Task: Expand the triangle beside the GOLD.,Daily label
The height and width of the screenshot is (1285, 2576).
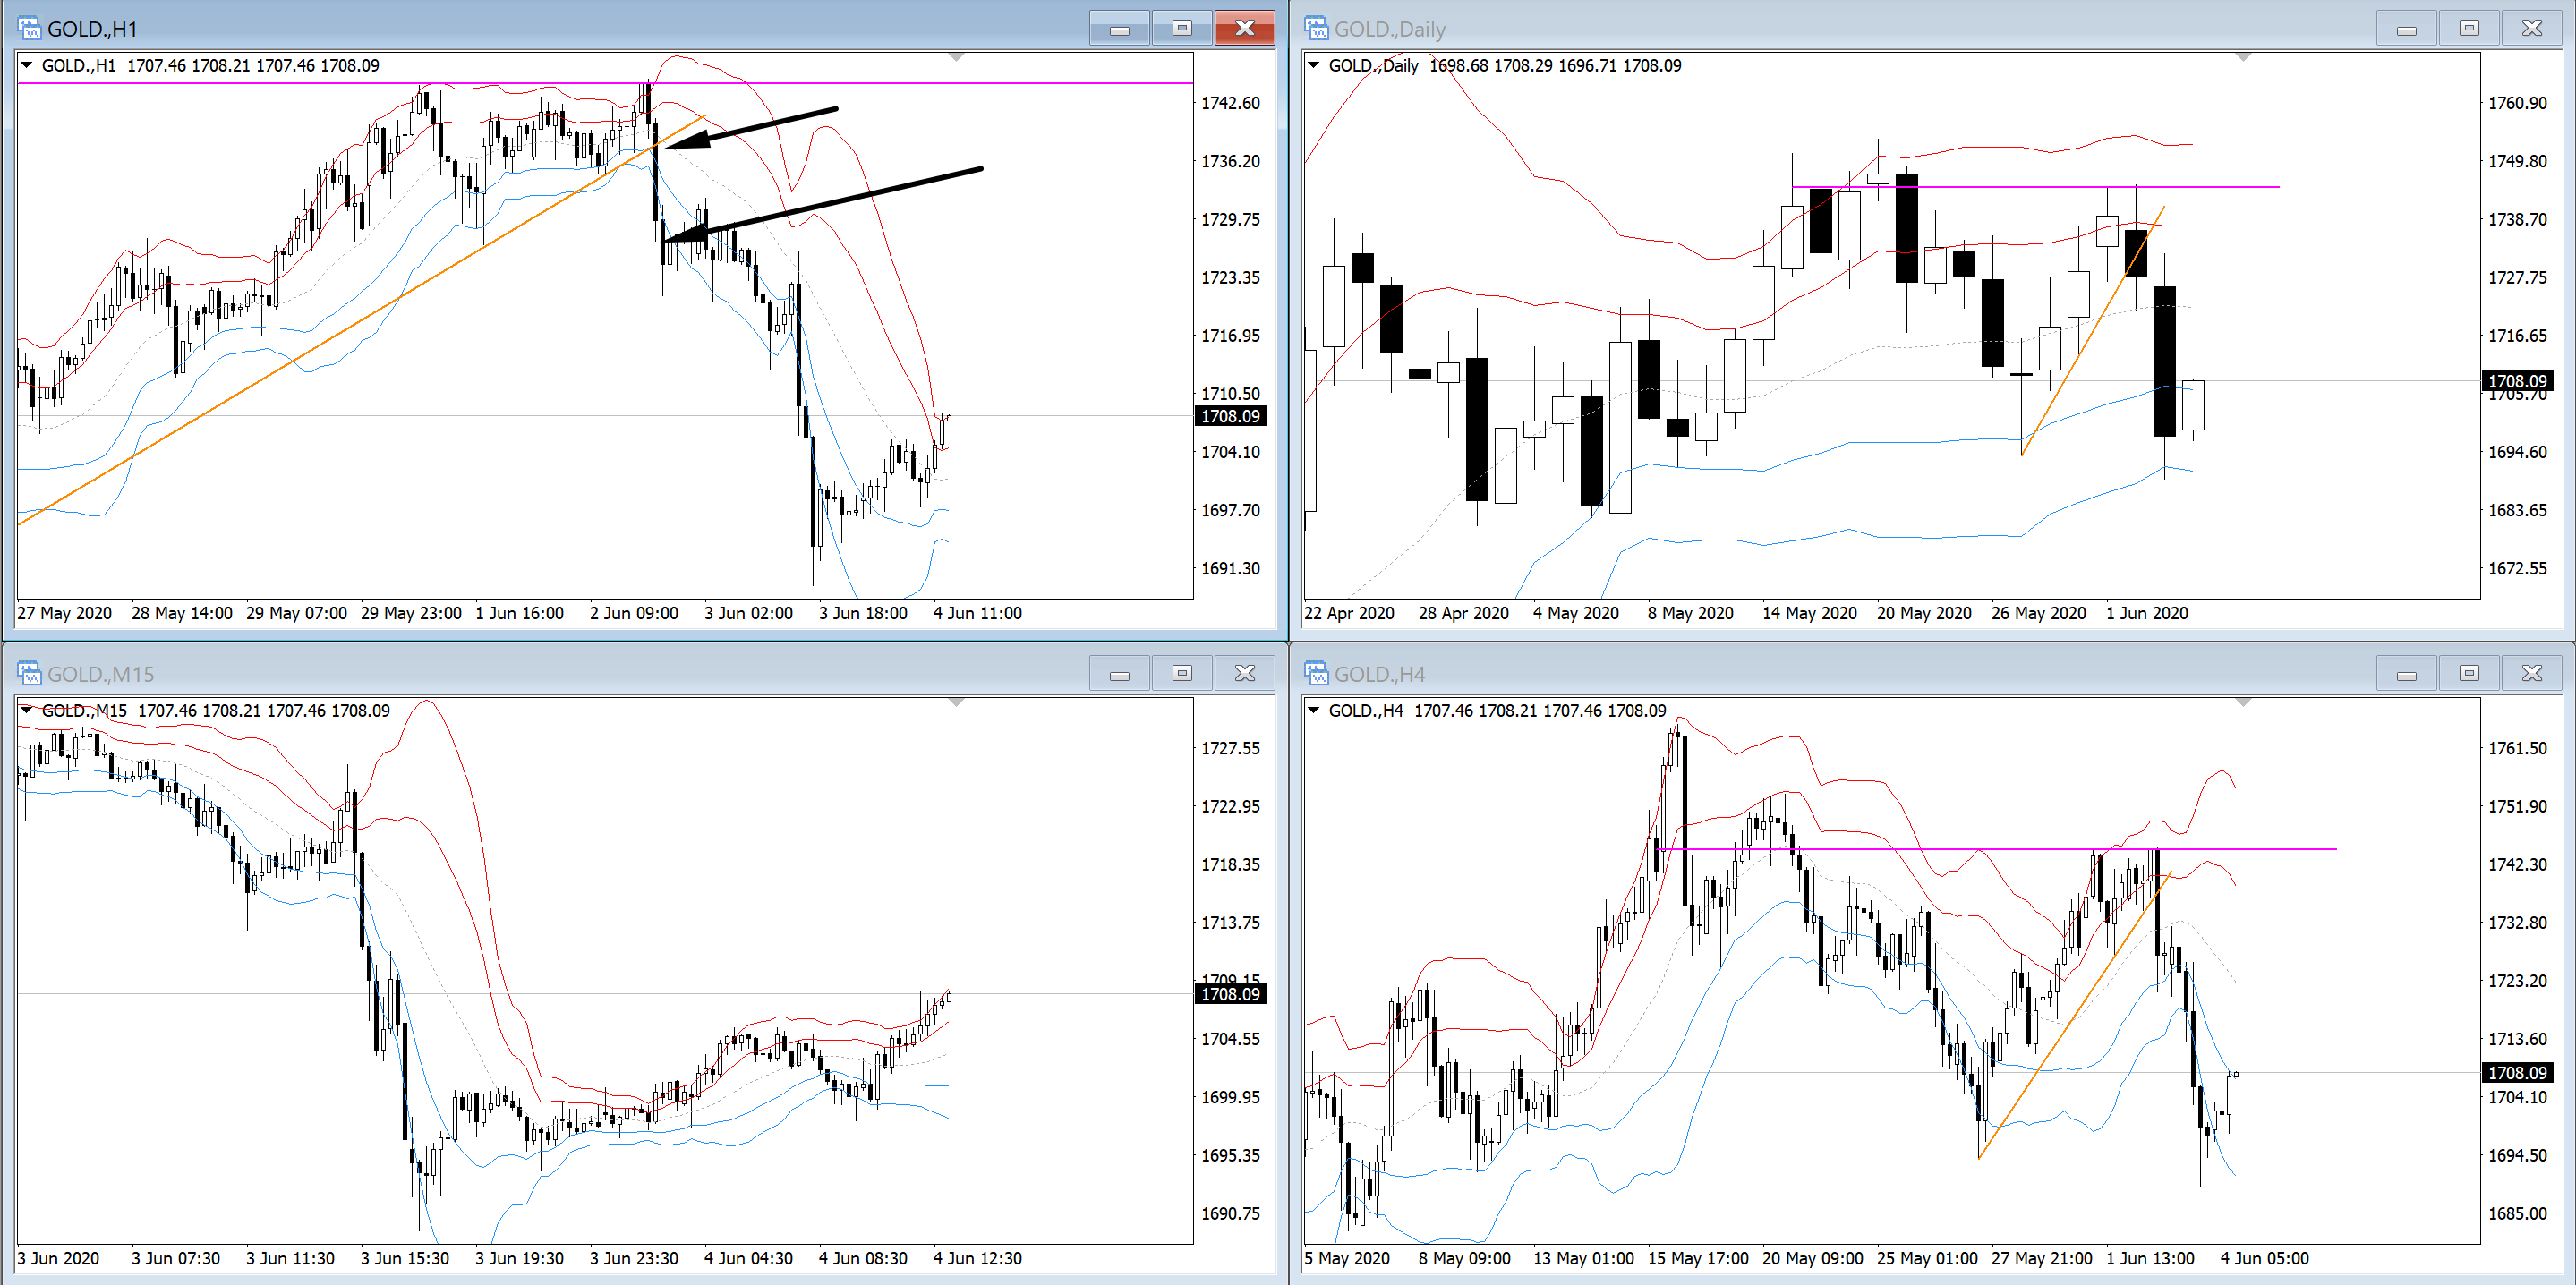Action: tap(1314, 65)
